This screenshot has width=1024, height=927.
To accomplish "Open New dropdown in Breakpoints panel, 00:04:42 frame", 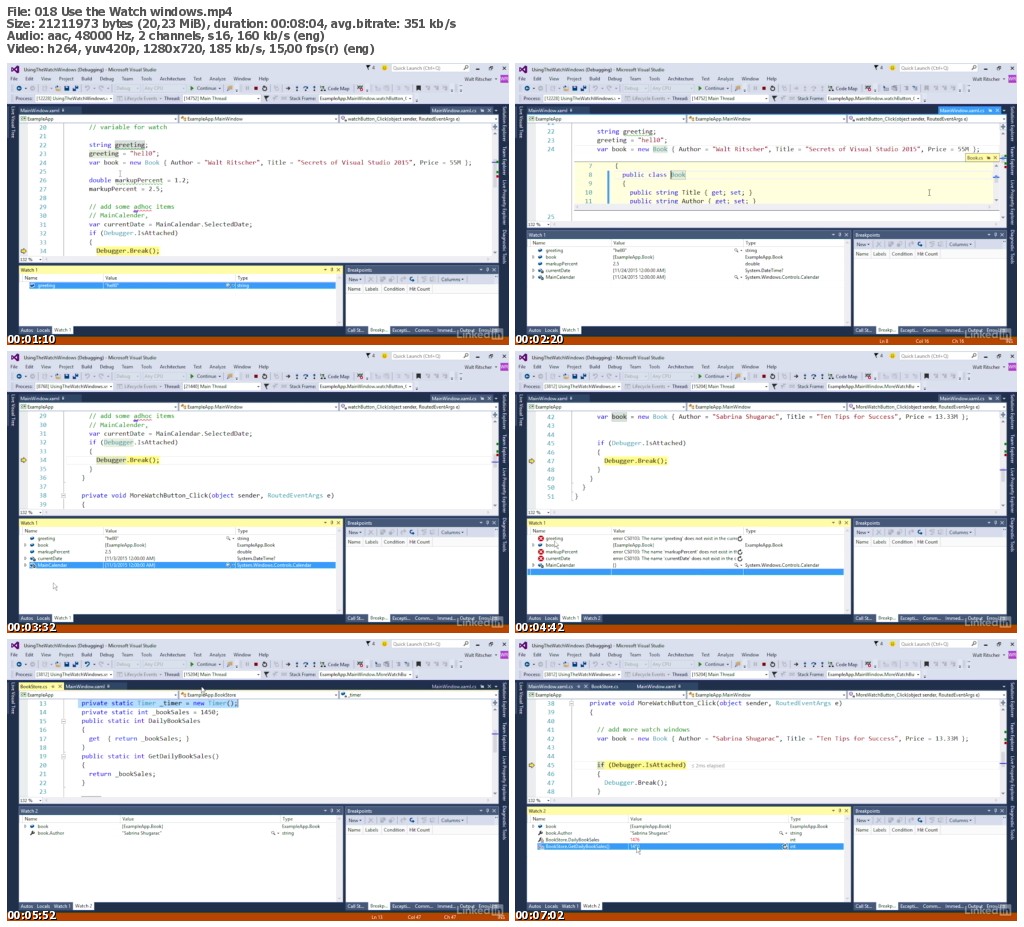I will pos(863,532).
